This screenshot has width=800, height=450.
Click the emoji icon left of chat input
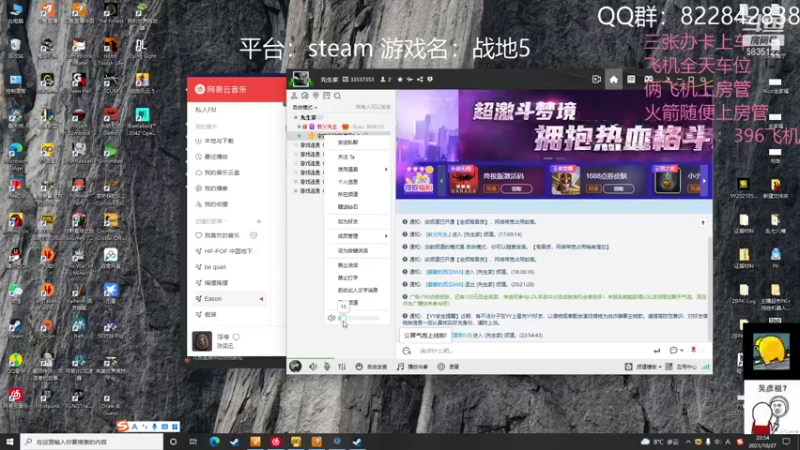tap(407, 351)
